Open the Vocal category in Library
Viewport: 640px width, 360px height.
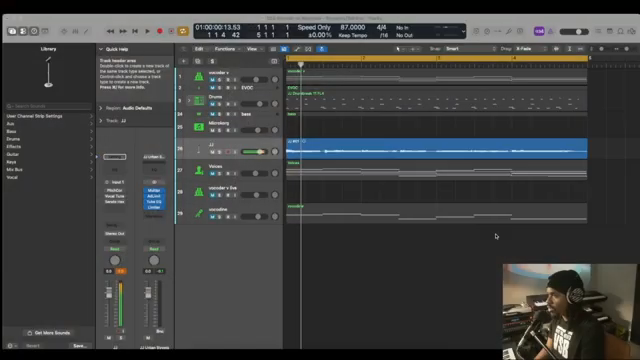tap(49, 177)
